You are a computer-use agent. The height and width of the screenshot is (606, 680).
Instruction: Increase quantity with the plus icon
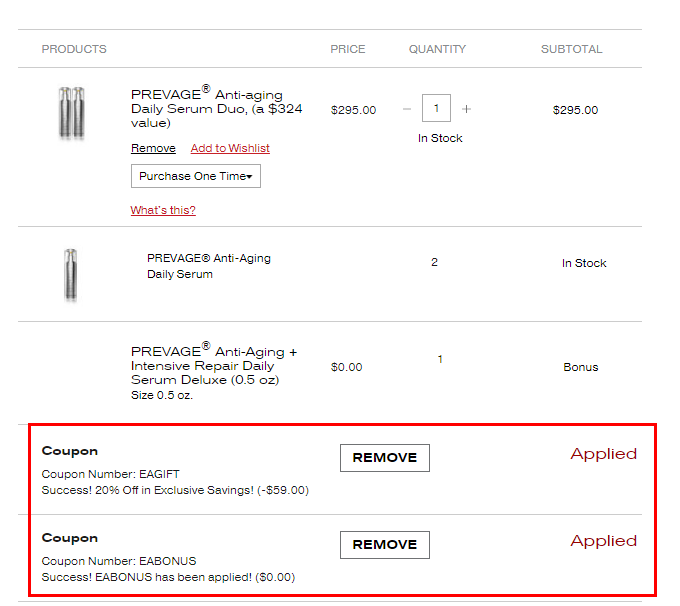(x=466, y=109)
